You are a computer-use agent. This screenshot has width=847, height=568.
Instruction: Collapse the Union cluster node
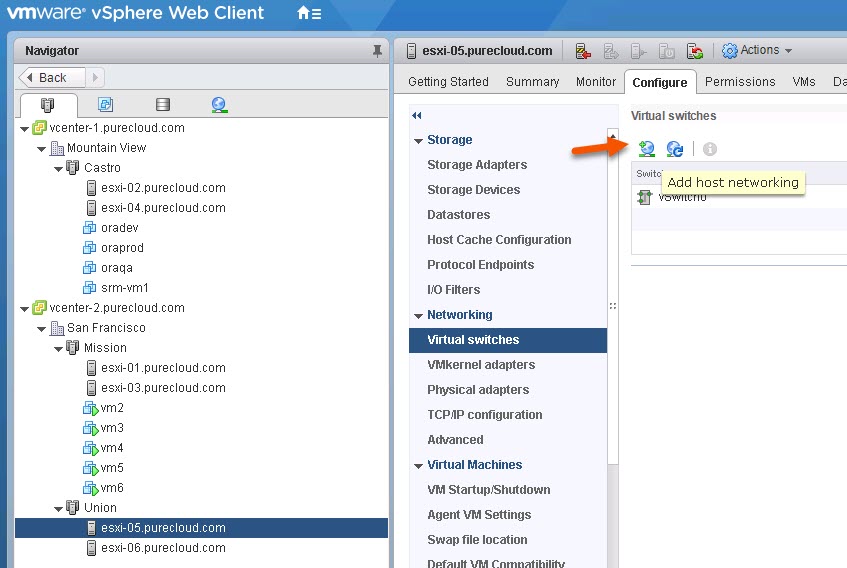(58, 509)
